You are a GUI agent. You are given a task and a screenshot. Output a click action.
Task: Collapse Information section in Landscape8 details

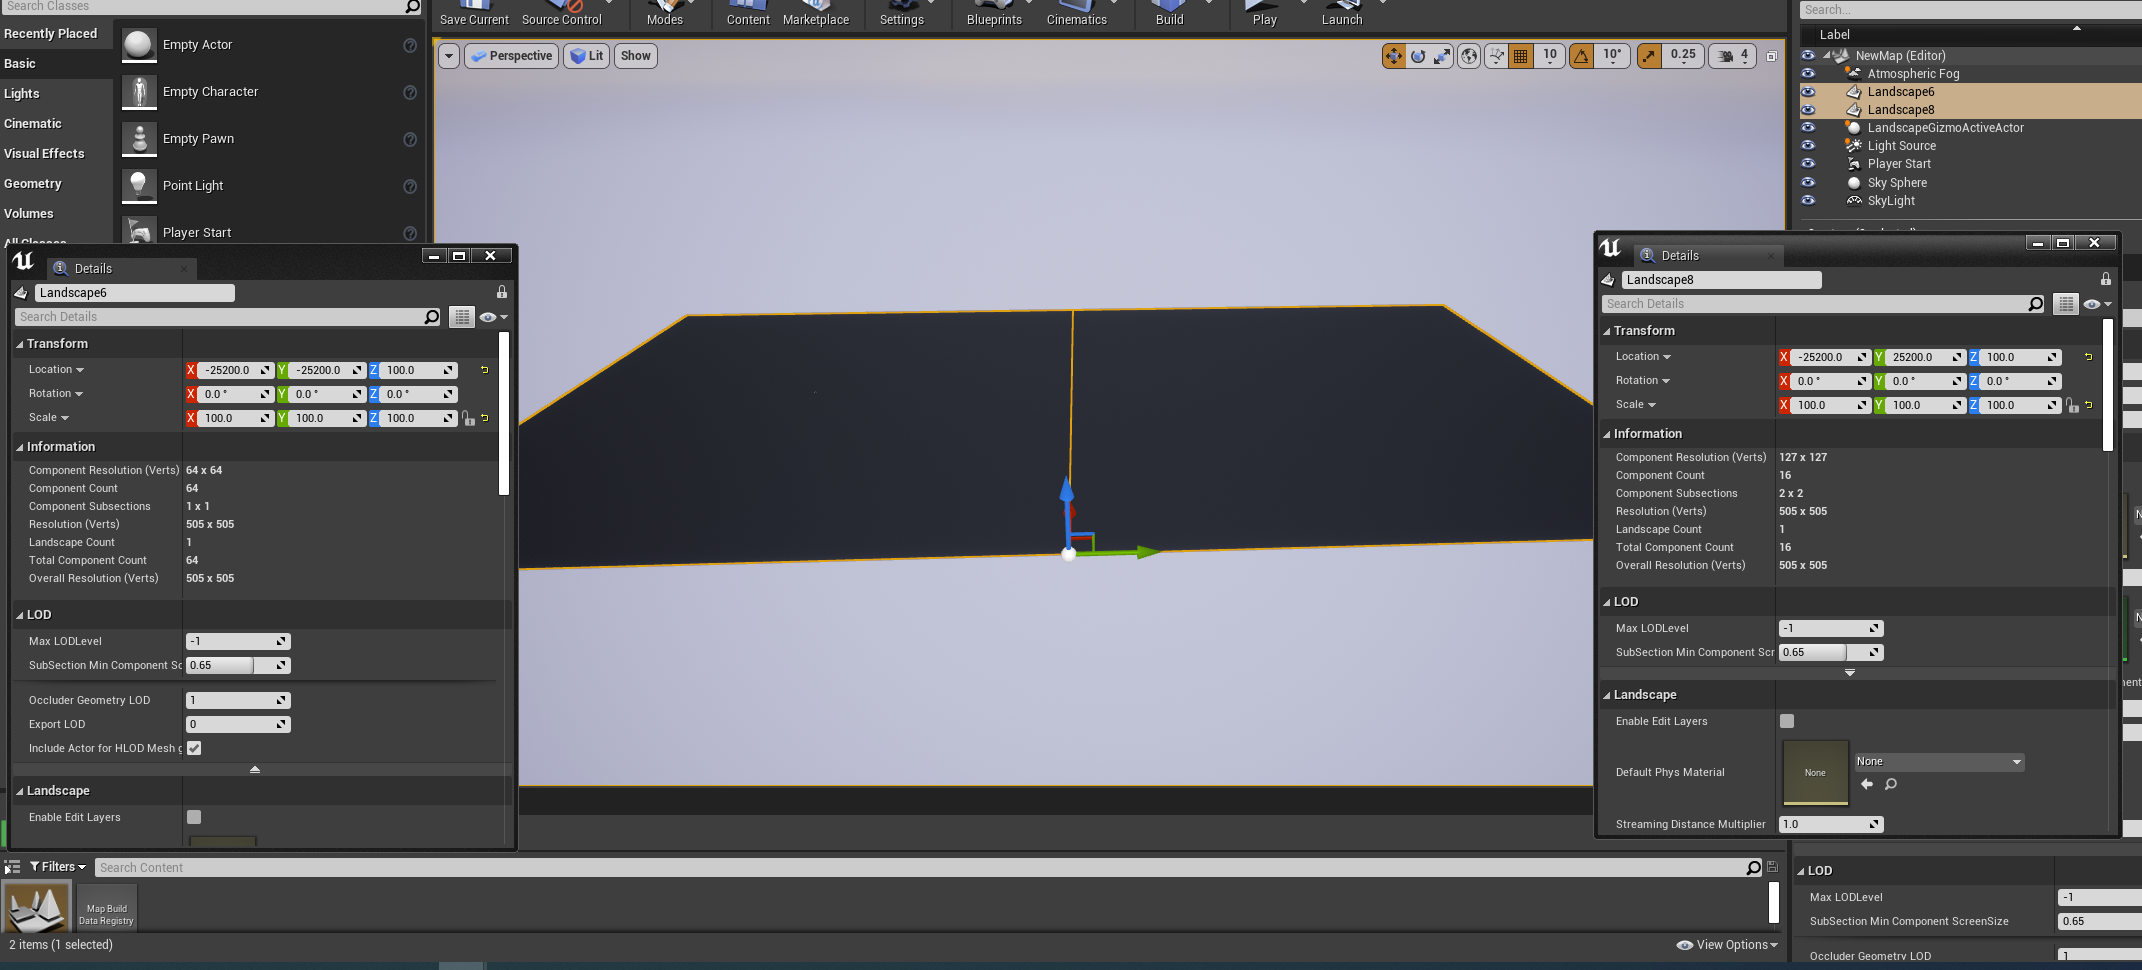pos(1607,434)
